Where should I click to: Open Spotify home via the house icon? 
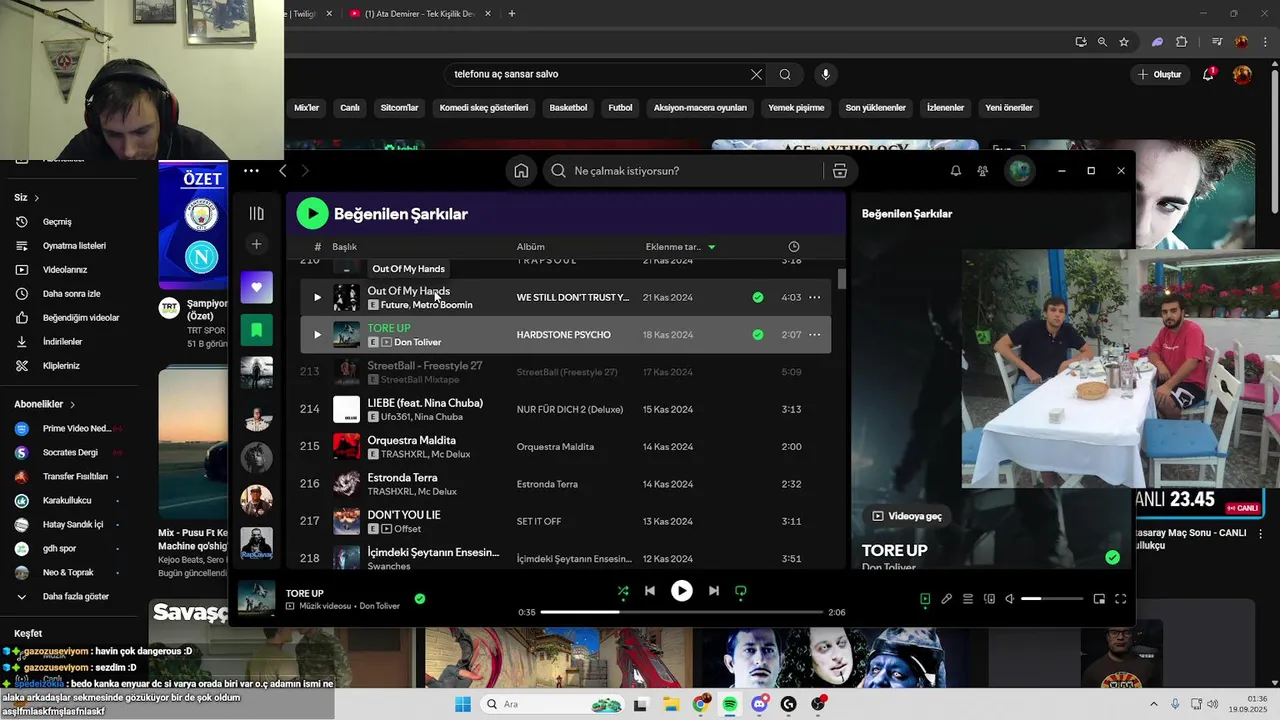[x=521, y=171]
